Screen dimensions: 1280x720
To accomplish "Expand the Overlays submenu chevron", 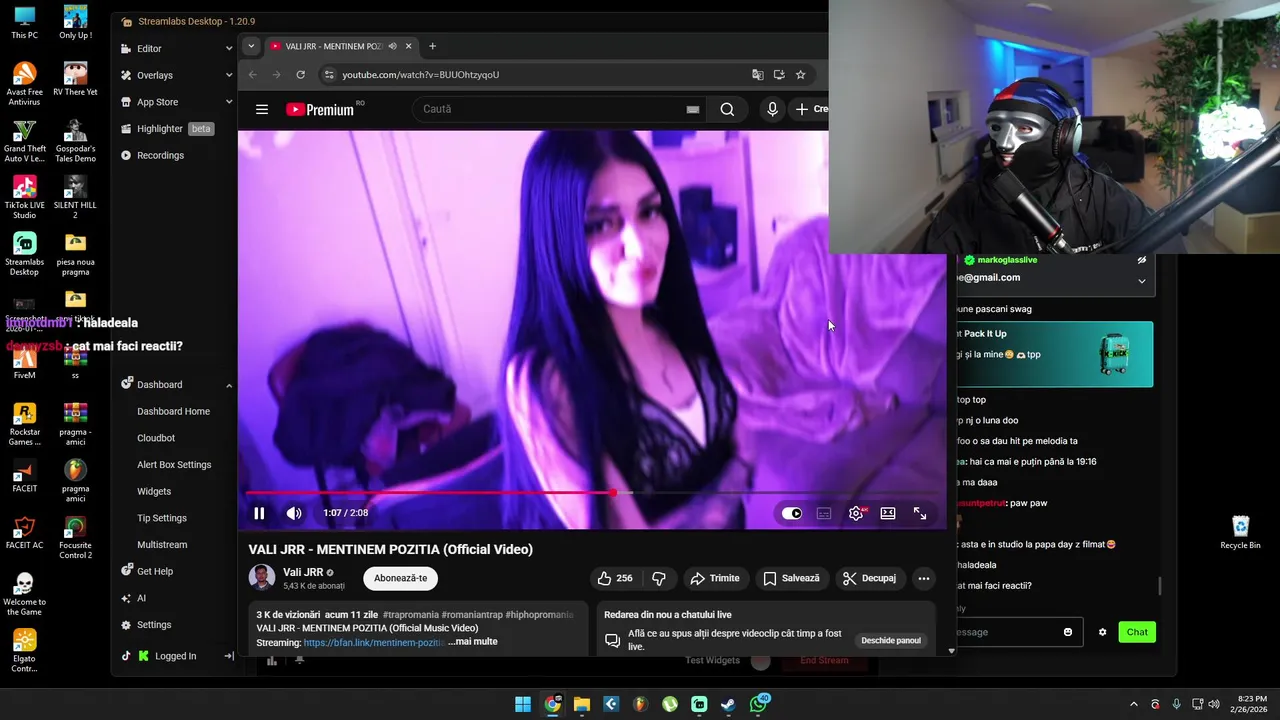I will coord(228,75).
